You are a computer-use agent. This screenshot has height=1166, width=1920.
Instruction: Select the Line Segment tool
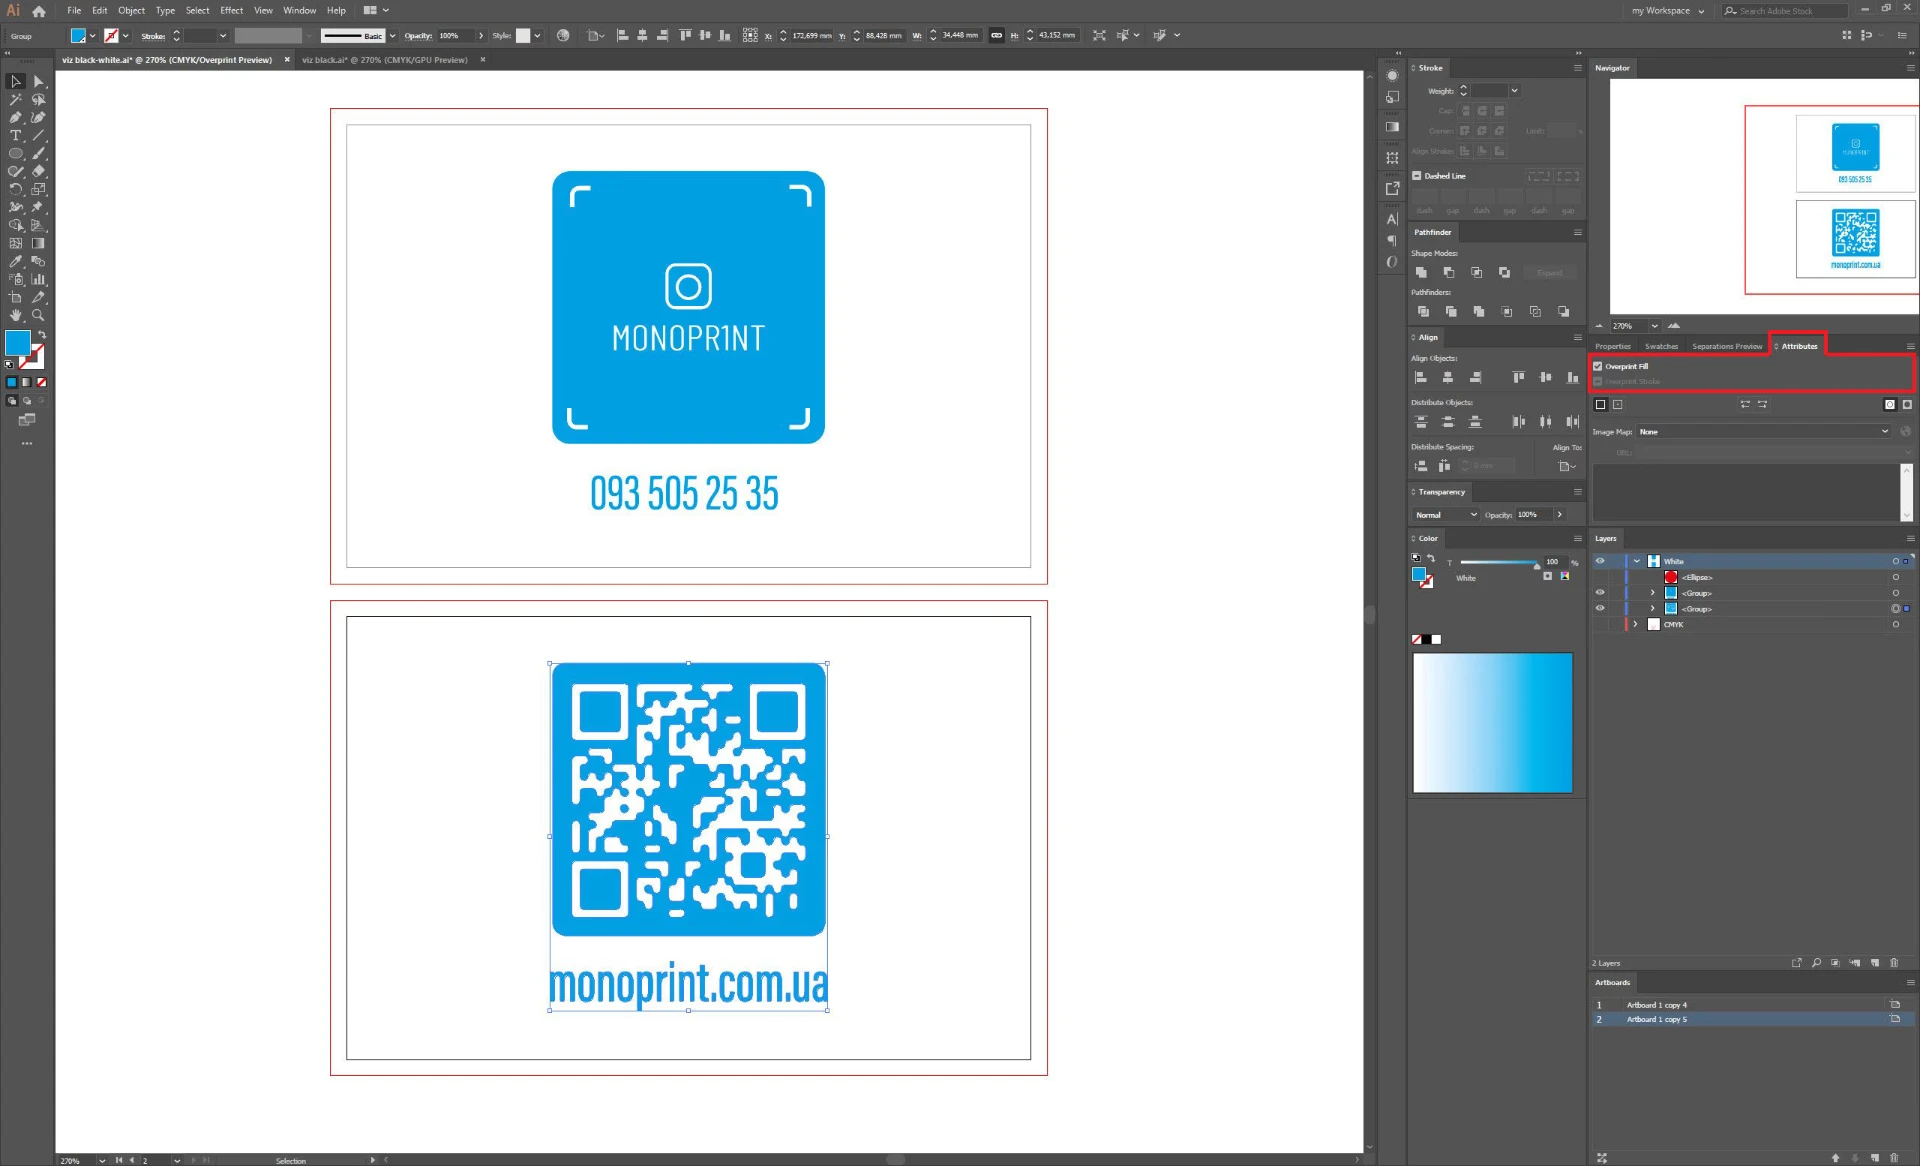click(x=38, y=136)
